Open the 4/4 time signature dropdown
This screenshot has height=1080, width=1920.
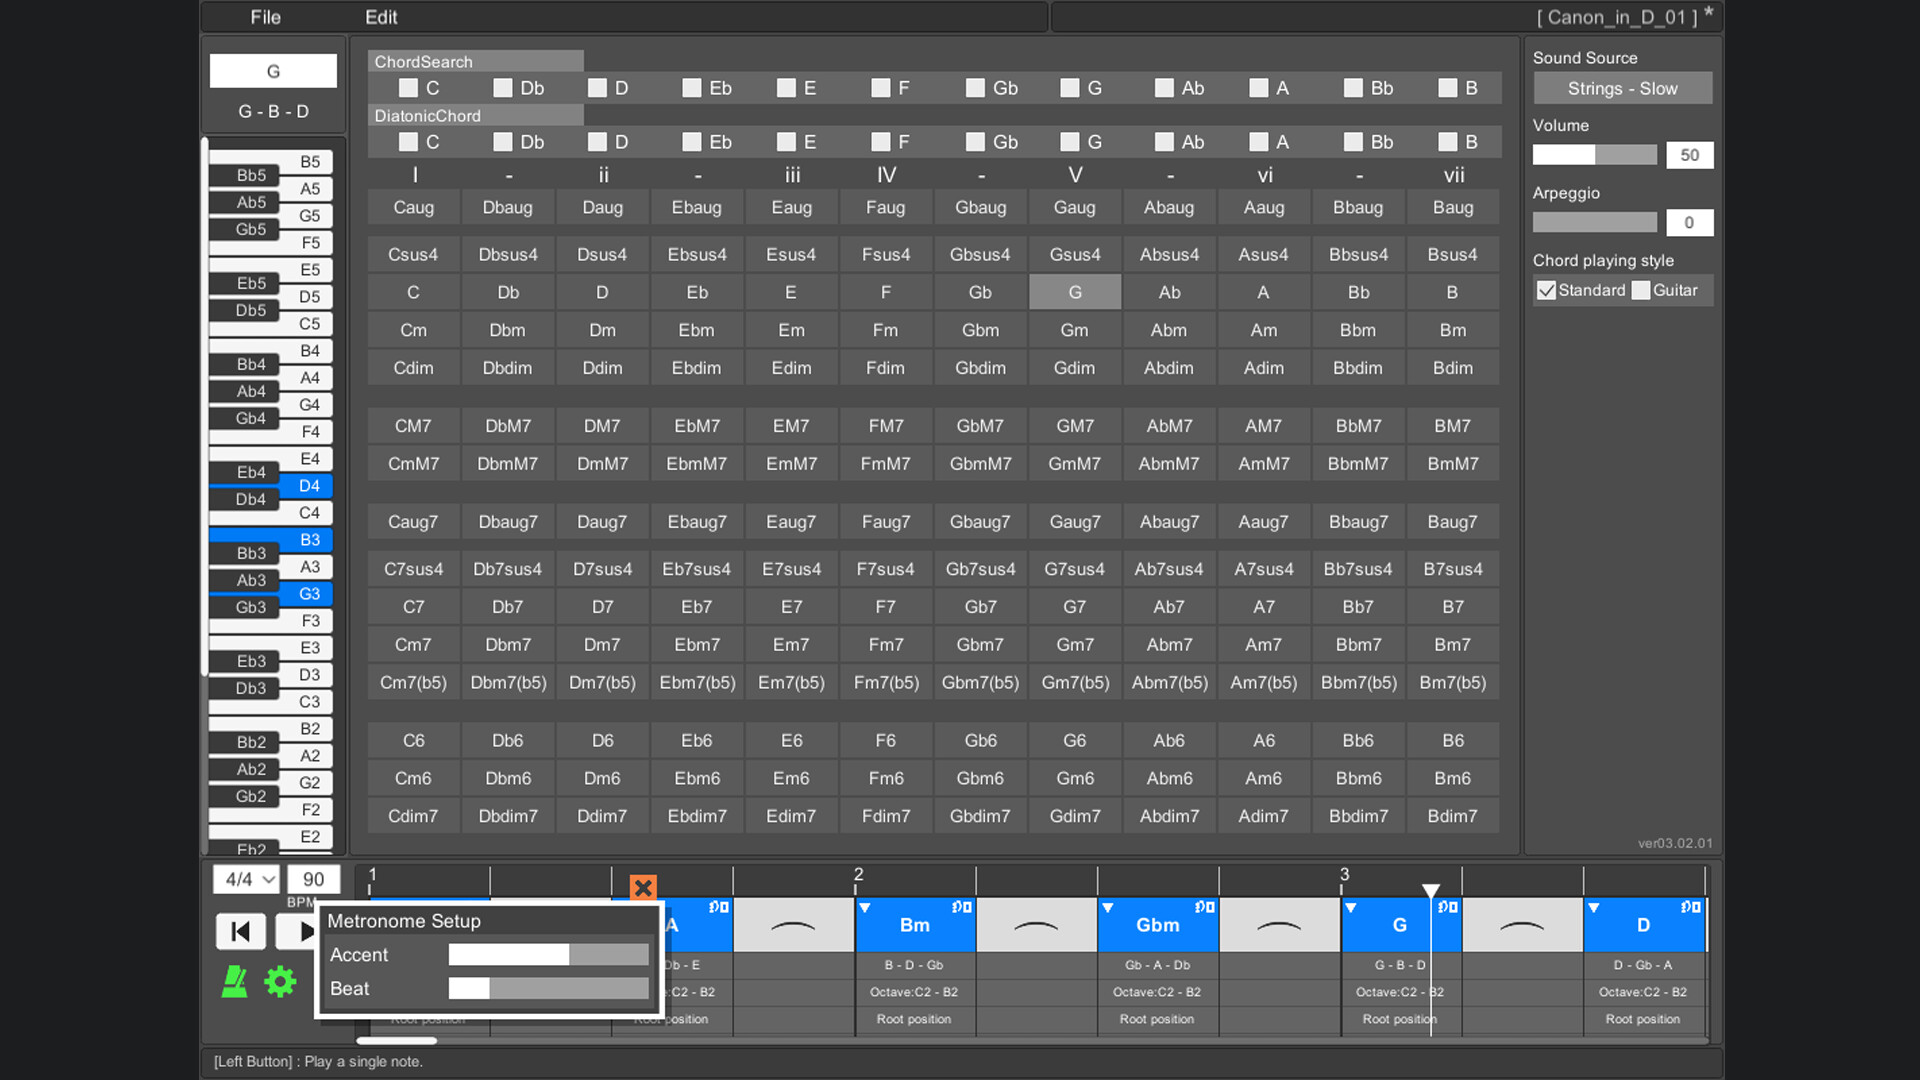click(244, 880)
